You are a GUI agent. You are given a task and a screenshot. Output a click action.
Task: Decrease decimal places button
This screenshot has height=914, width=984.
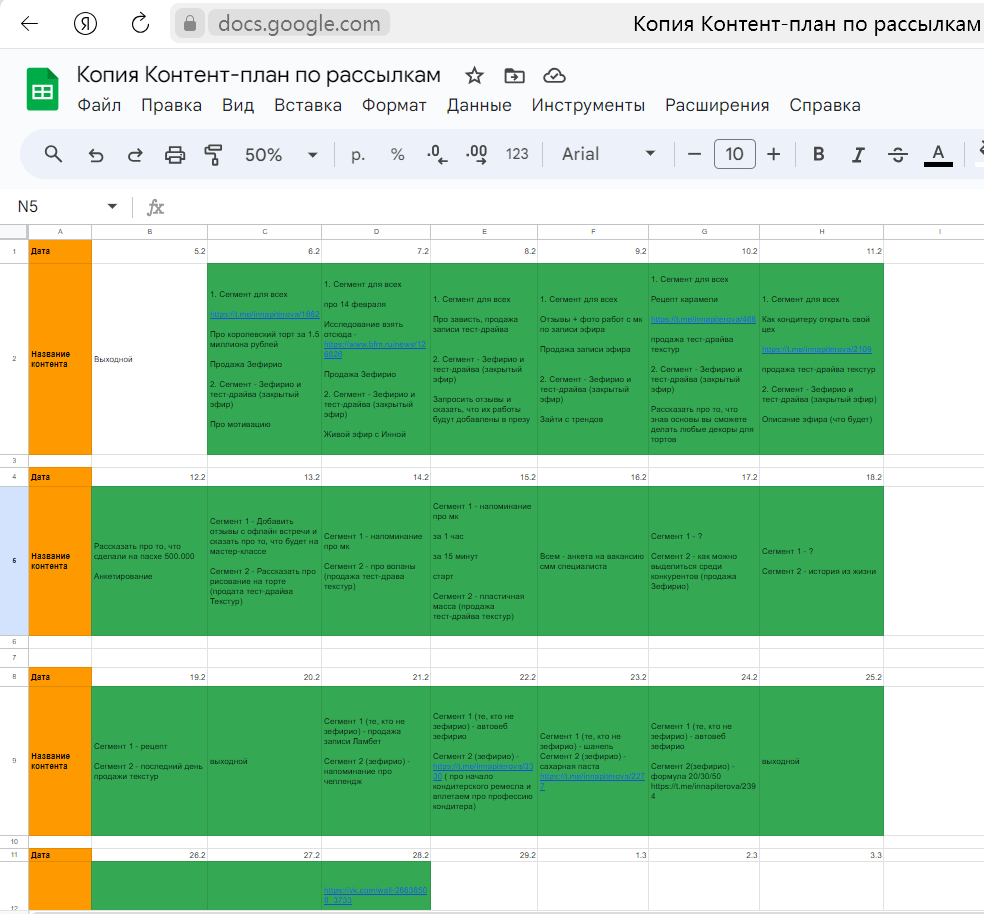[x=437, y=154]
